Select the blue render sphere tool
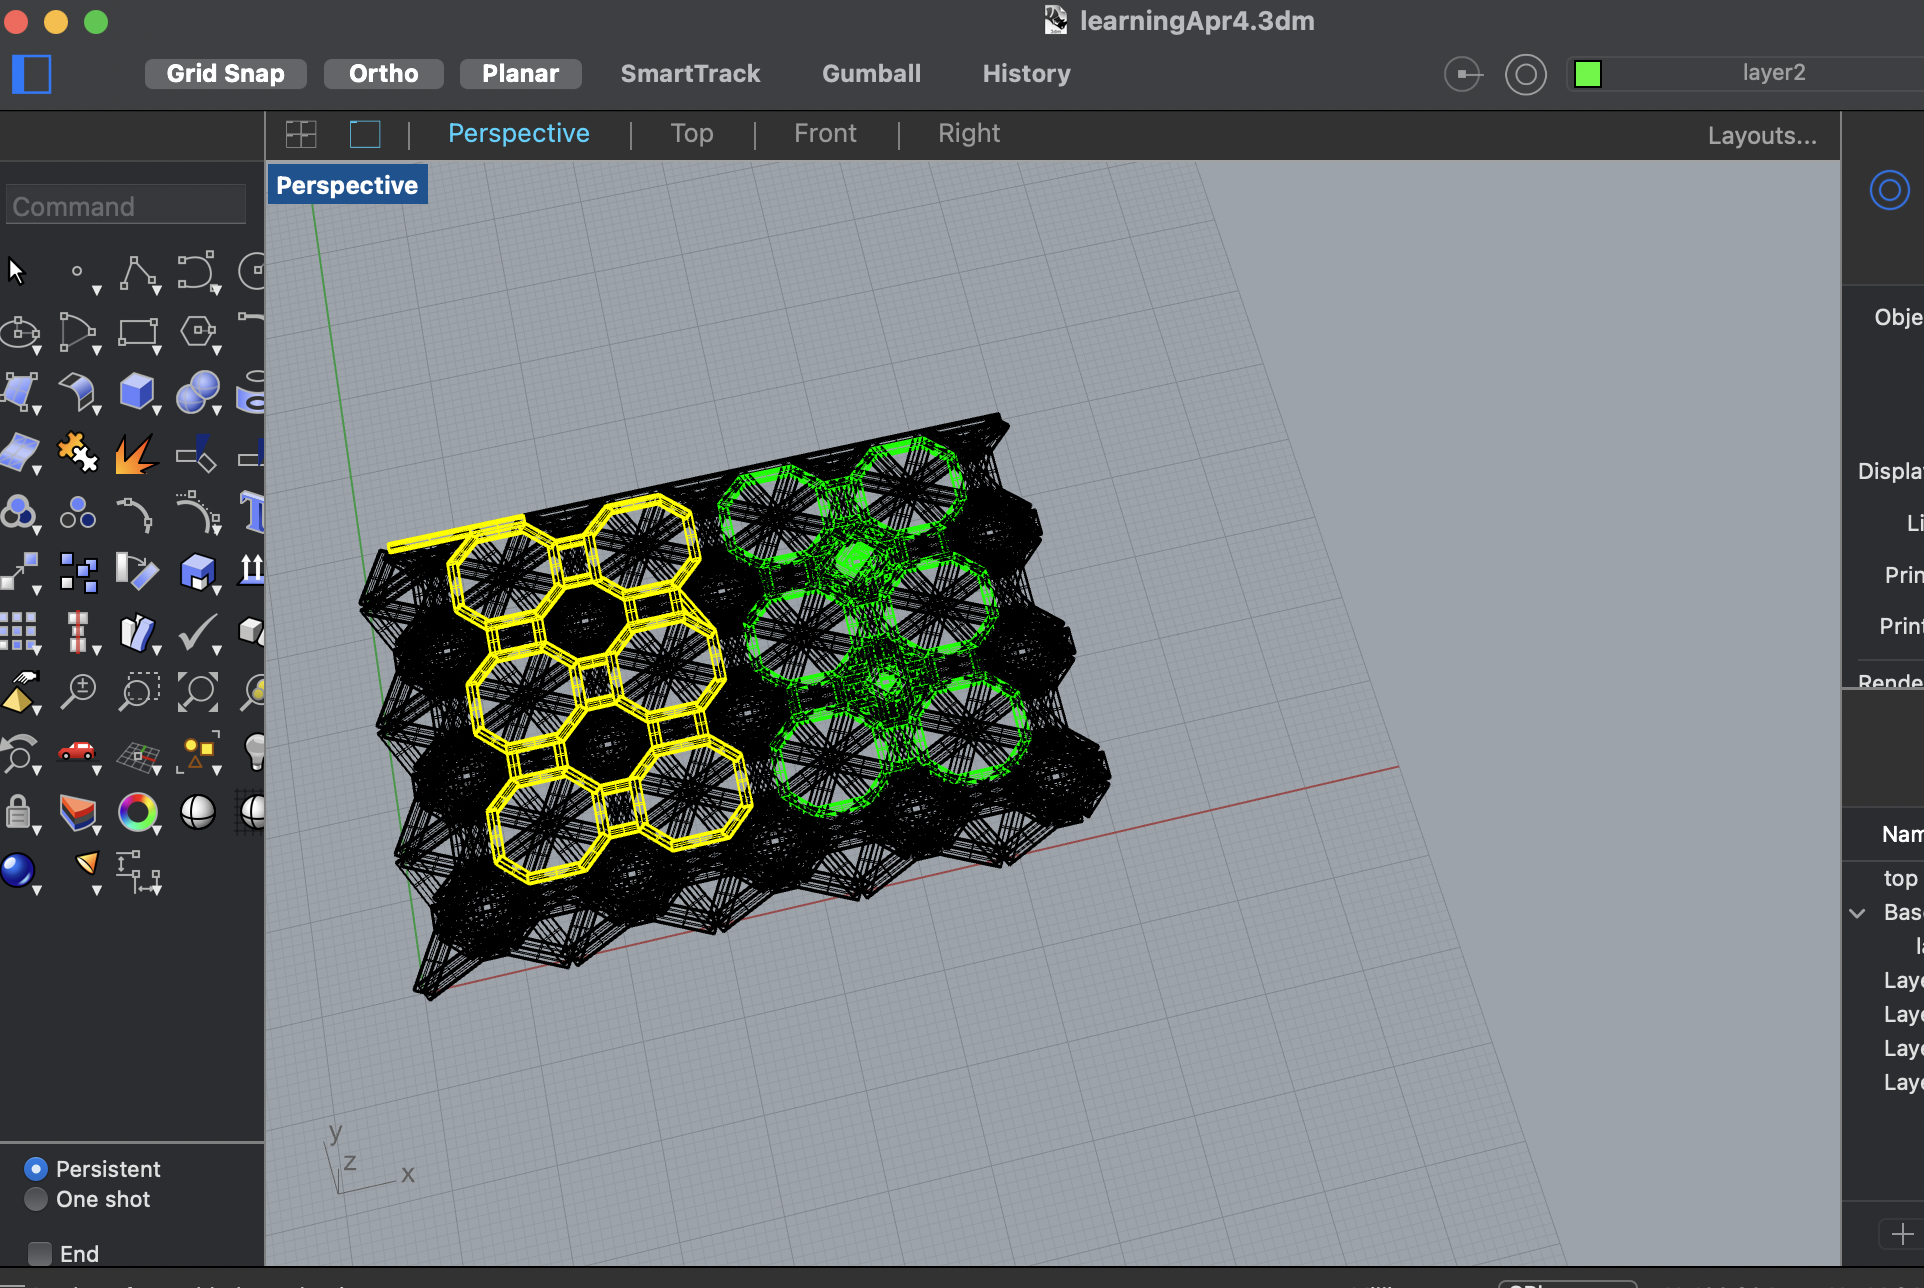 pyautogui.click(x=18, y=871)
